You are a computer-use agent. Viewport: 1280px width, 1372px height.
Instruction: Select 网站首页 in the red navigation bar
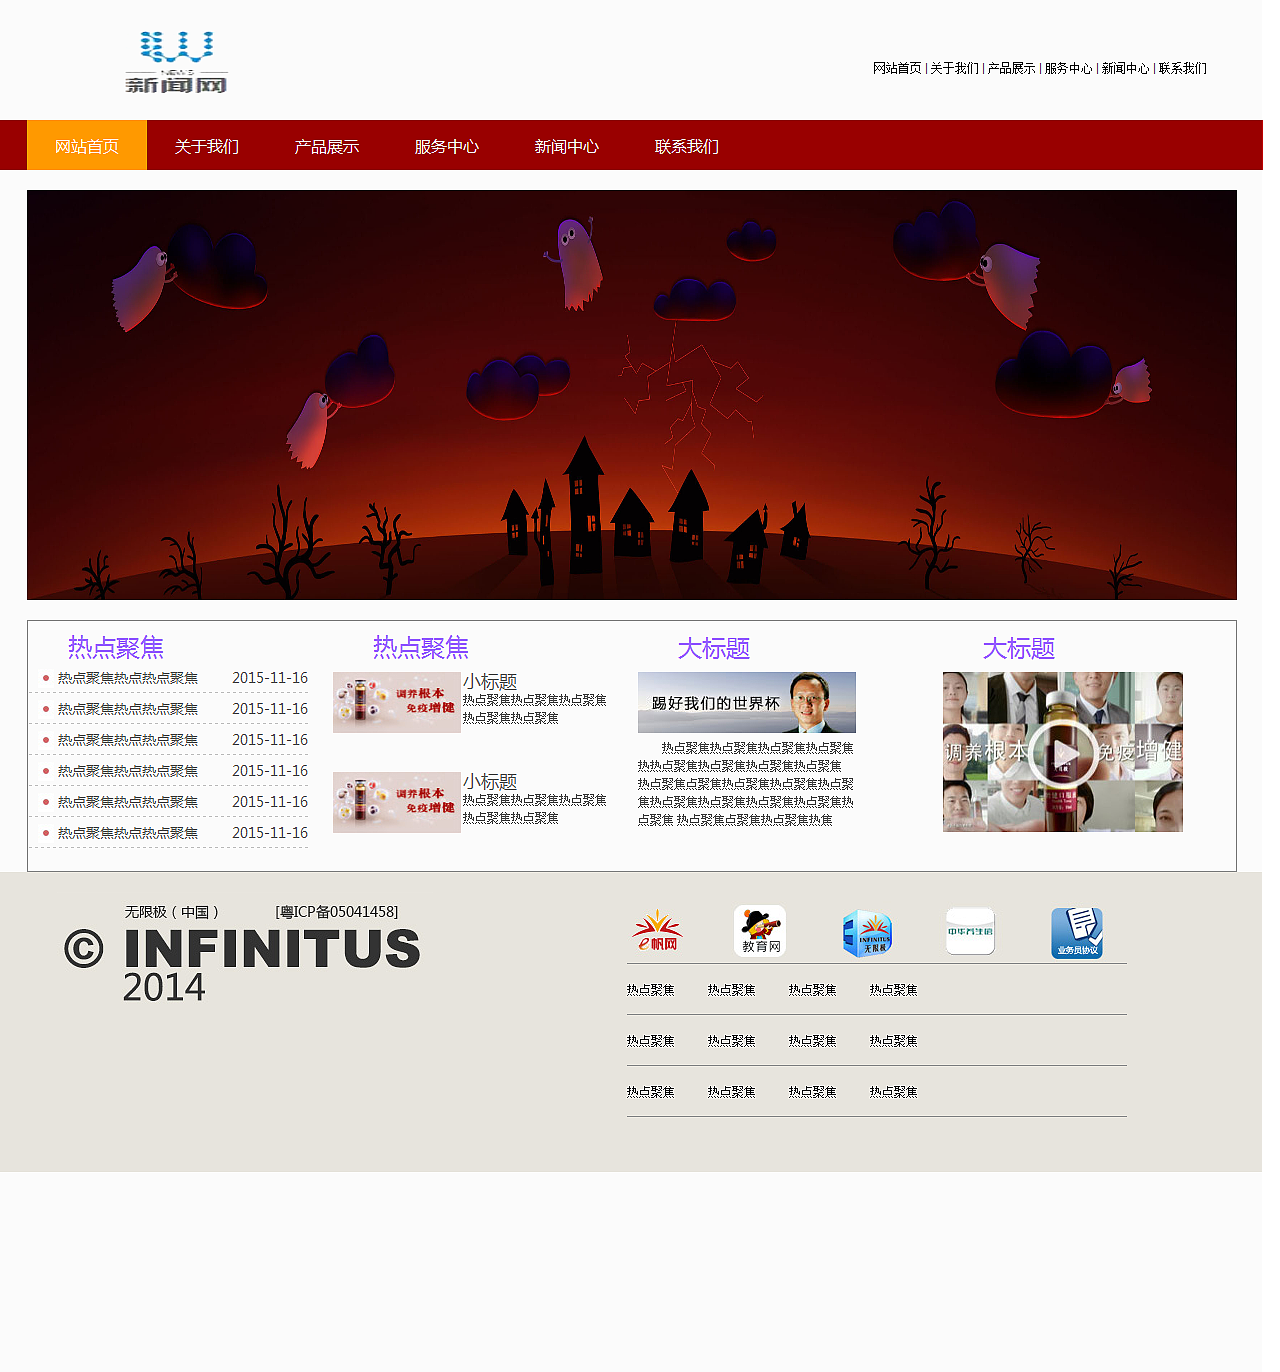coord(86,145)
